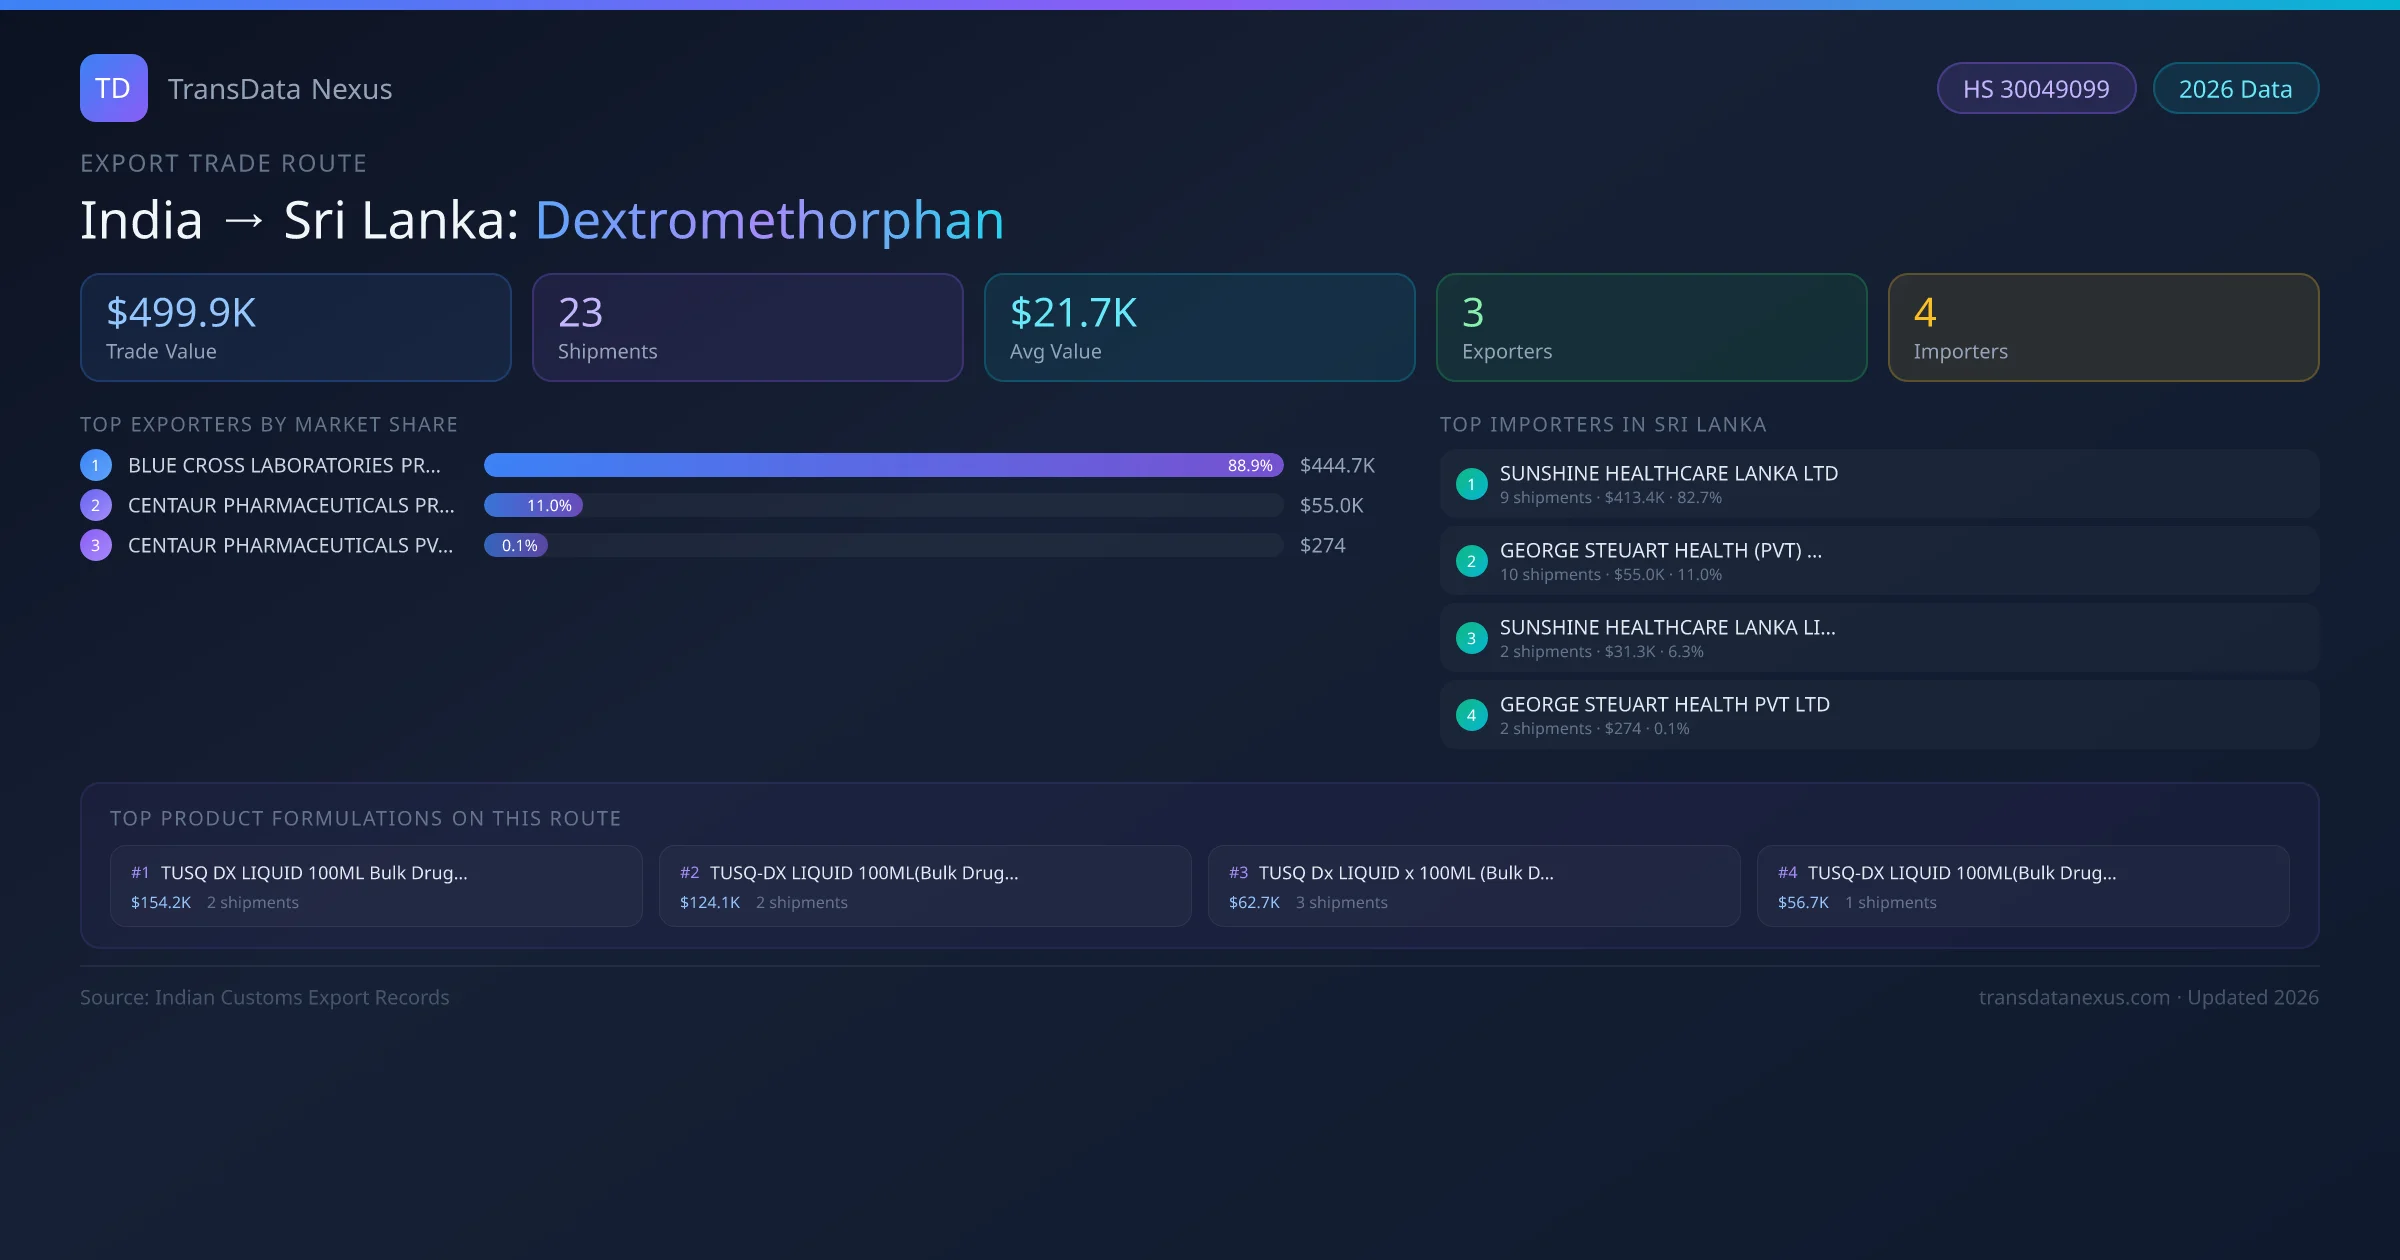Select the 23 Shipments stat card
Viewport: 2400px width, 1260px height.
(748, 328)
